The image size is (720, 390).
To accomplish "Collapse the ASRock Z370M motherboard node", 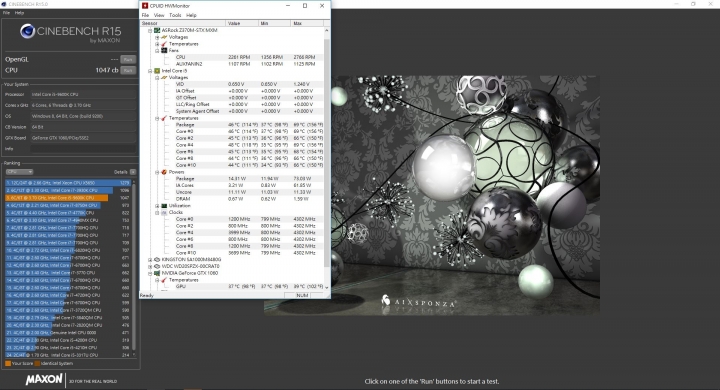I will click(150, 30).
